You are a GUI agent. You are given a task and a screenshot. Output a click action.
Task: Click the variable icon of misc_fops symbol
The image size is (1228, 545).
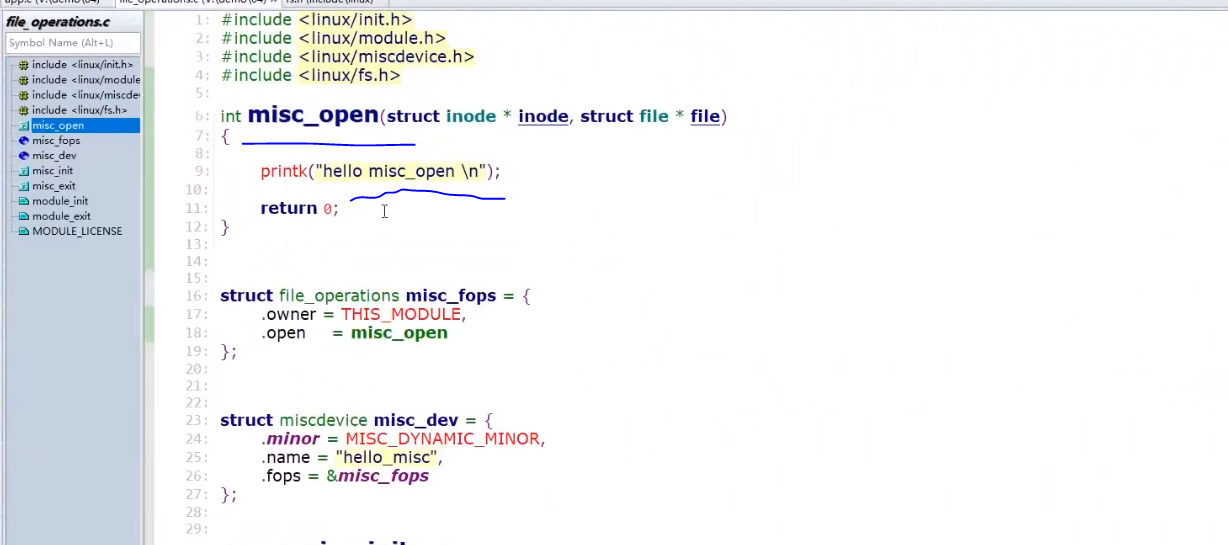tap(23, 140)
